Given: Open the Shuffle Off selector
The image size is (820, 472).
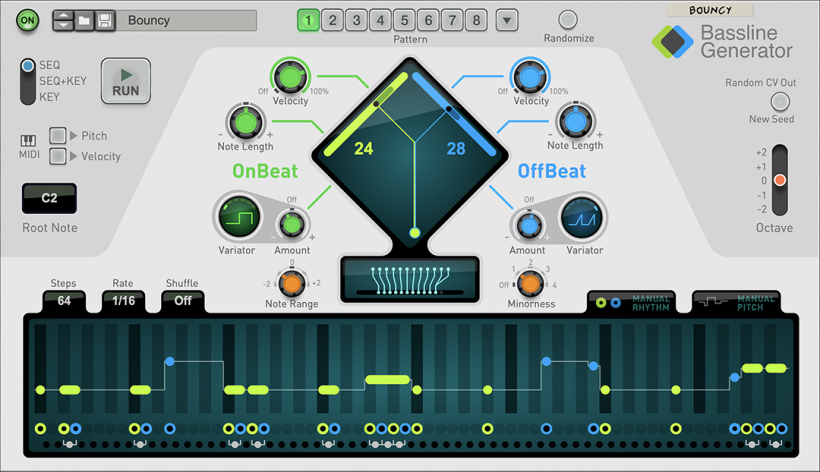Looking at the screenshot, I should (182, 300).
